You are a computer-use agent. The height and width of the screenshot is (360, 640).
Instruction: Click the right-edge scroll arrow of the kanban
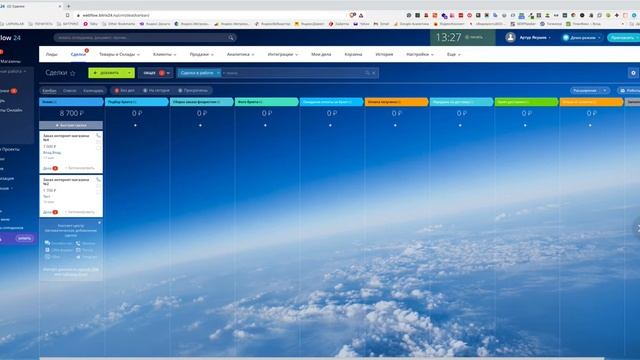coord(637,229)
